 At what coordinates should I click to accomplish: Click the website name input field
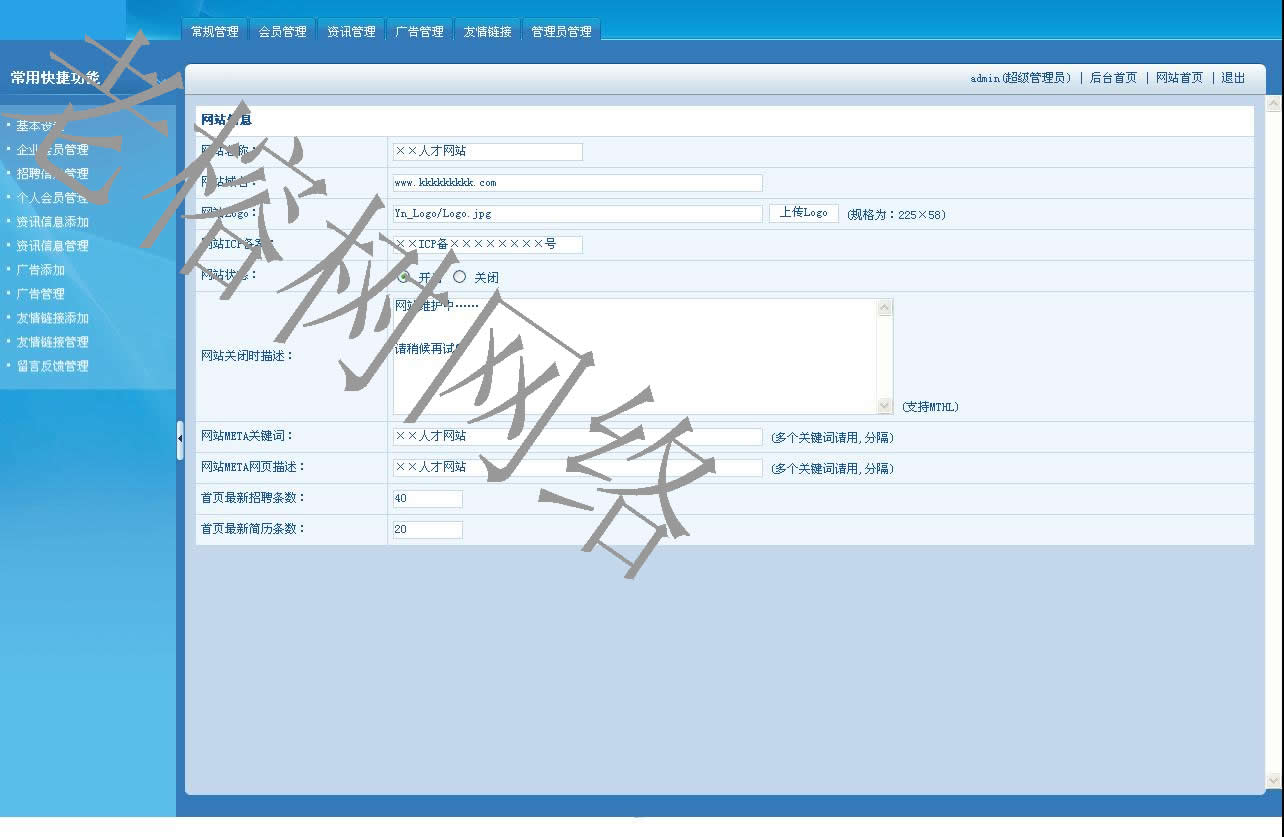pyautogui.click(x=487, y=152)
